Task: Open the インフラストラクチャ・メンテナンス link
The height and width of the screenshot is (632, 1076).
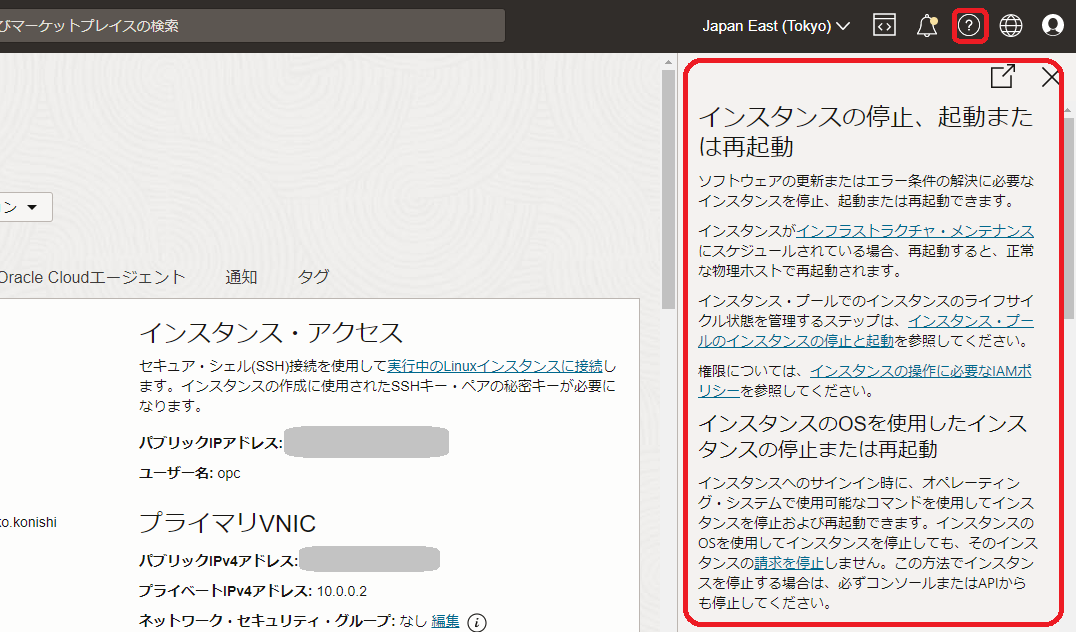Action: coord(915,231)
